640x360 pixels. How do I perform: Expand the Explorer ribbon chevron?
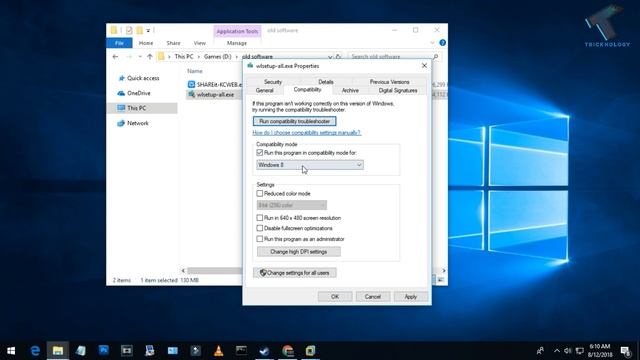432,42
